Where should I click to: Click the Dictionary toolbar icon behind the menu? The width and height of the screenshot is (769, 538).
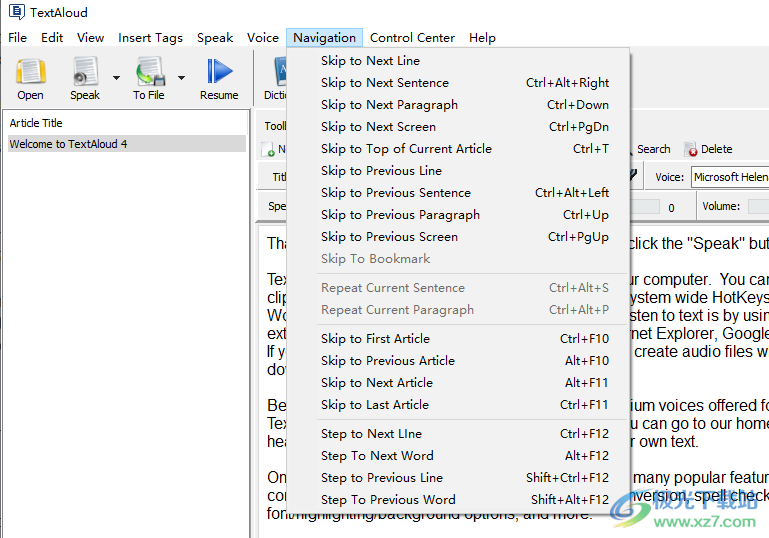280,72
